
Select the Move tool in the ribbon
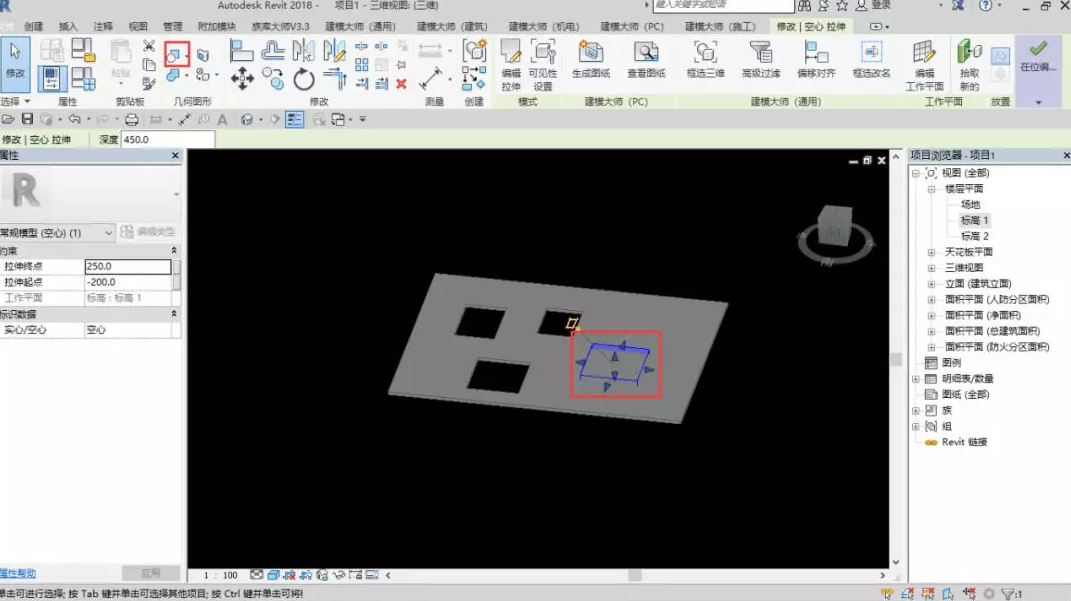(242, 78)
